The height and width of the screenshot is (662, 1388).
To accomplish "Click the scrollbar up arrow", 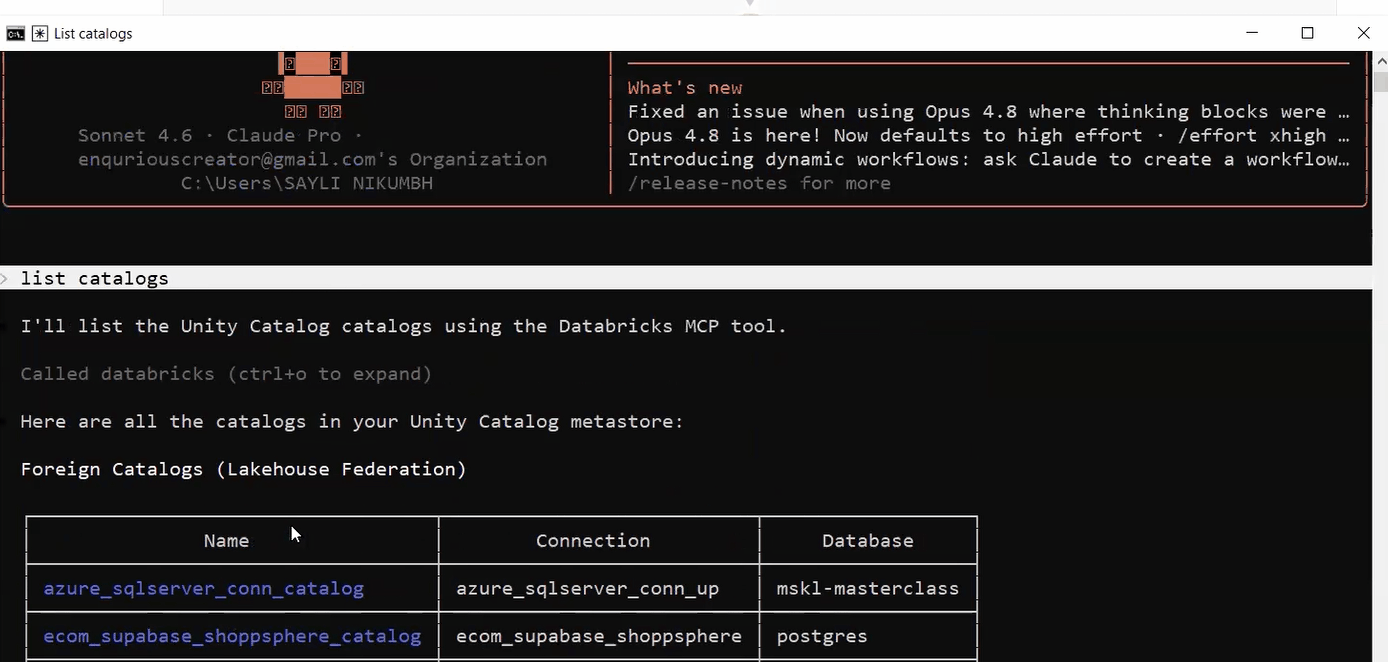I will coord(1380,60).
